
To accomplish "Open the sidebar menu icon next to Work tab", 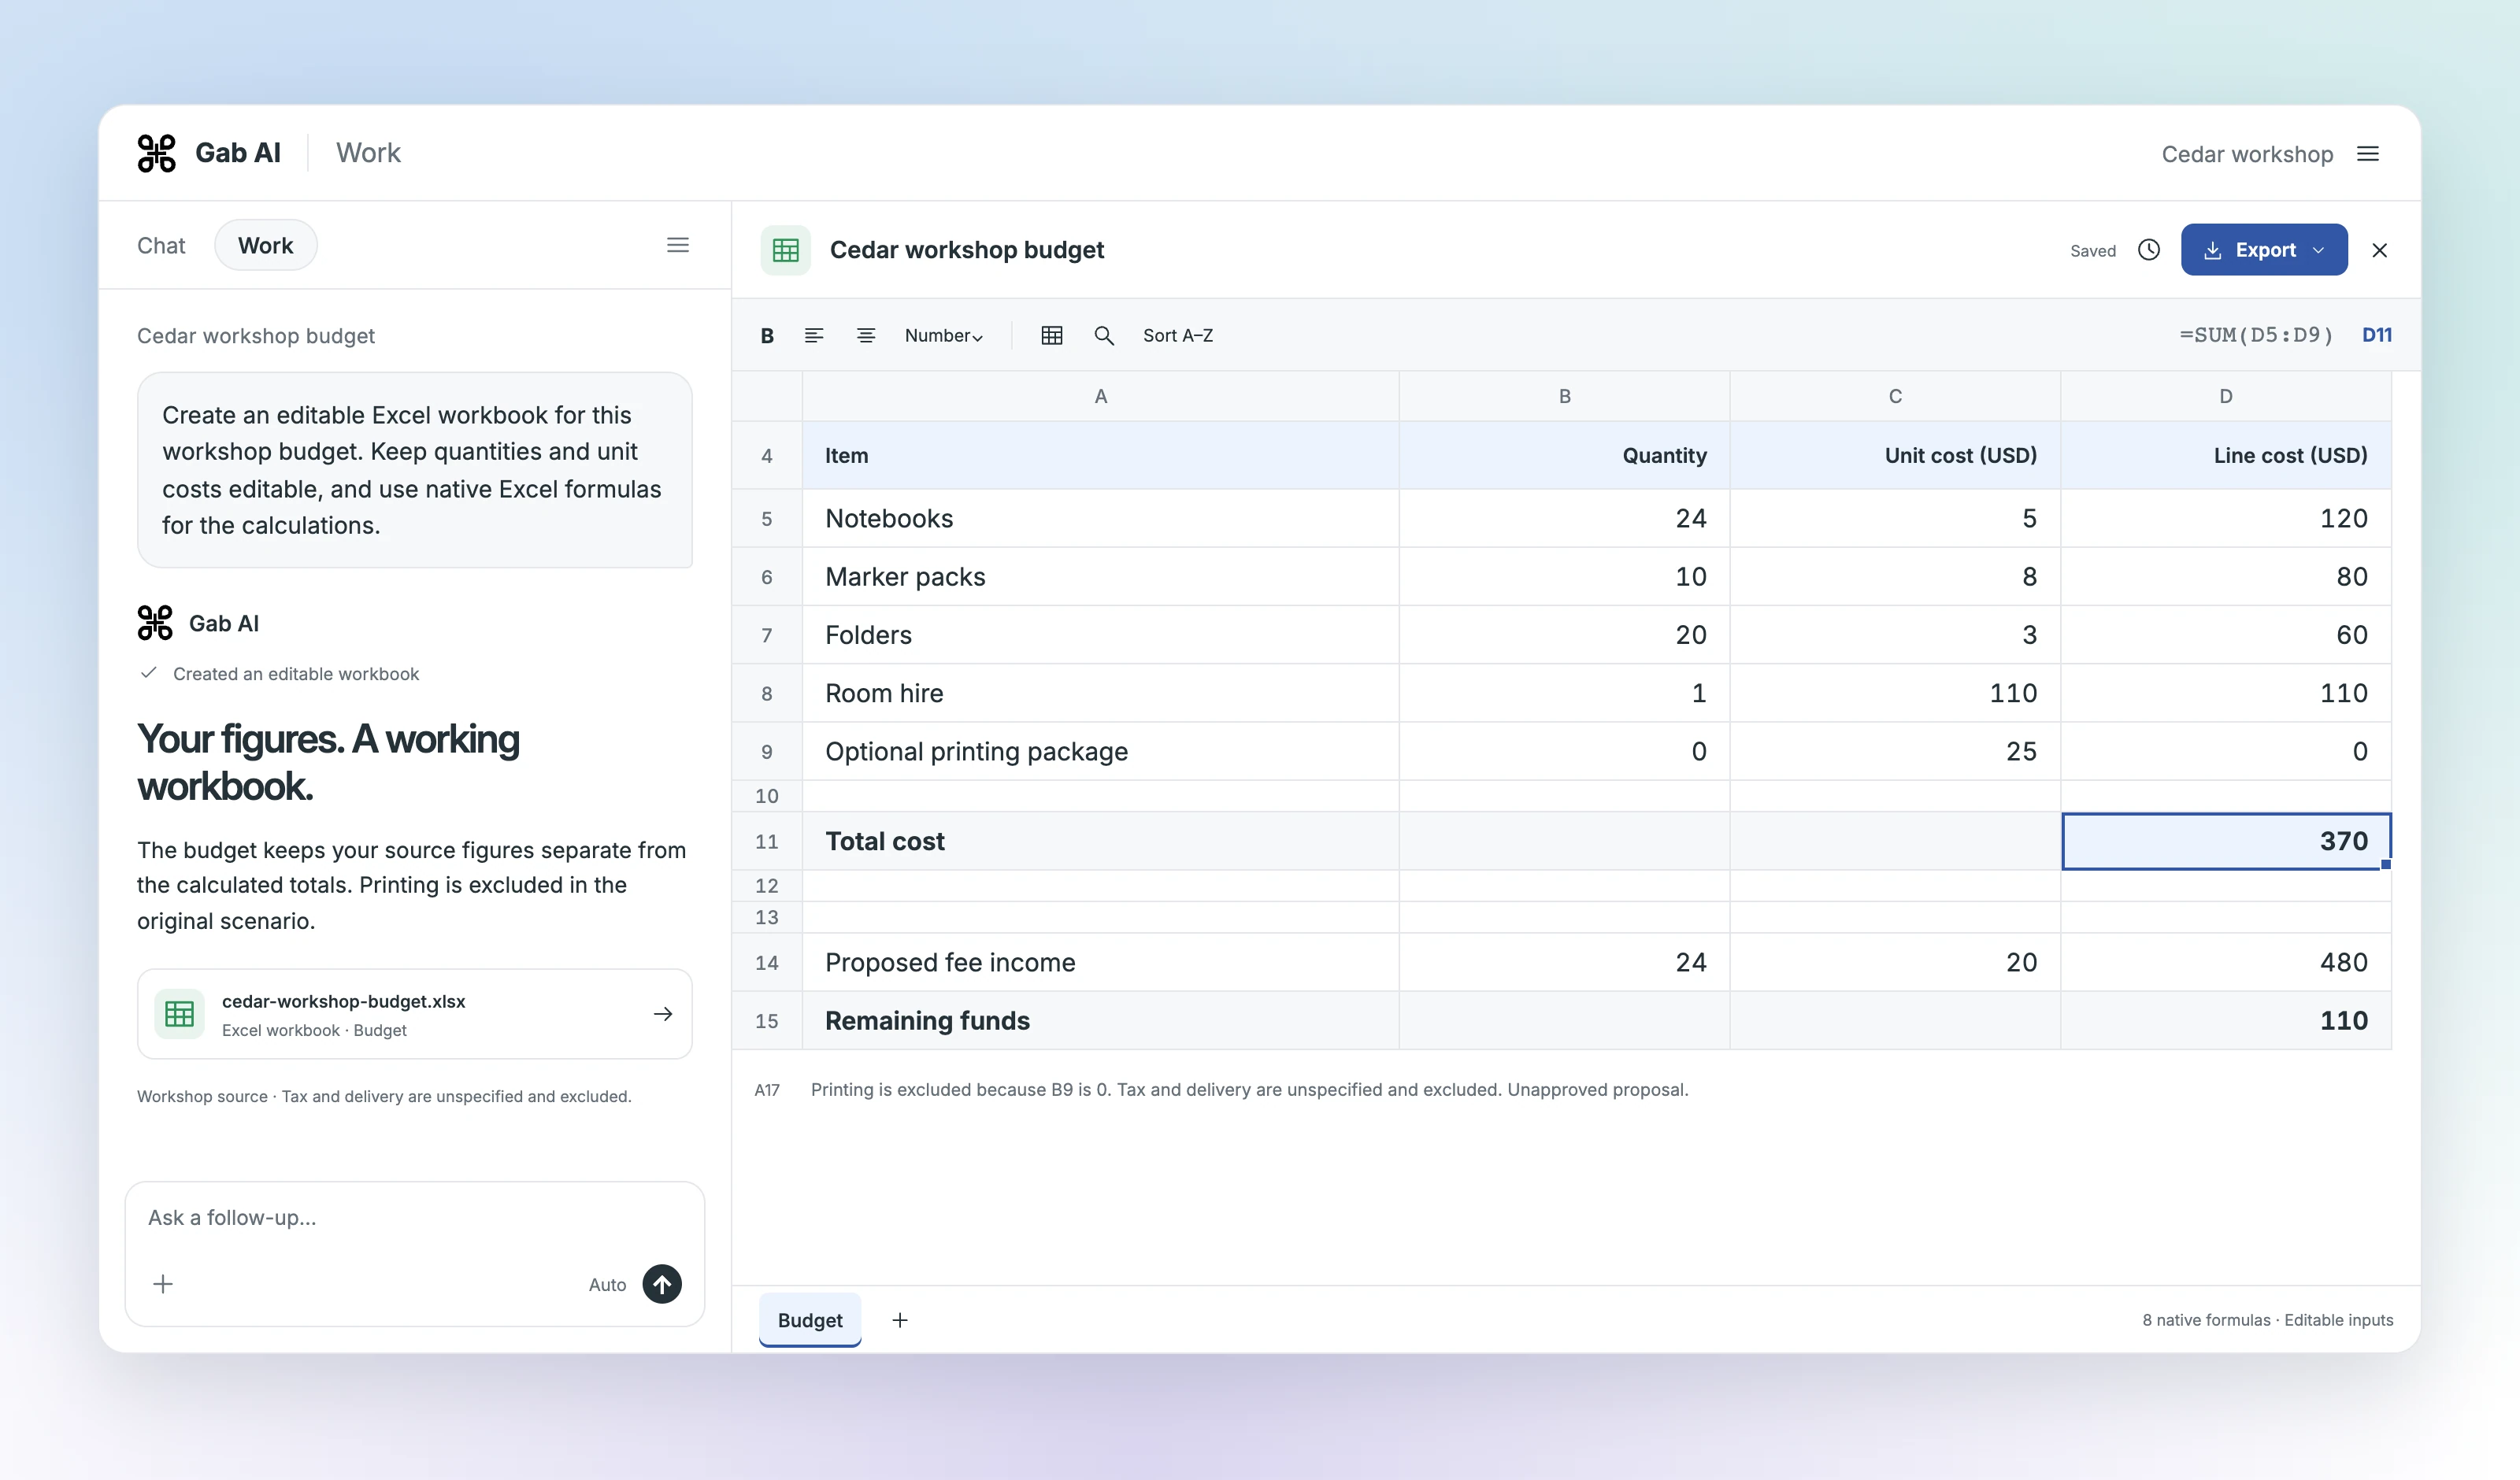I will coord(677,245).
